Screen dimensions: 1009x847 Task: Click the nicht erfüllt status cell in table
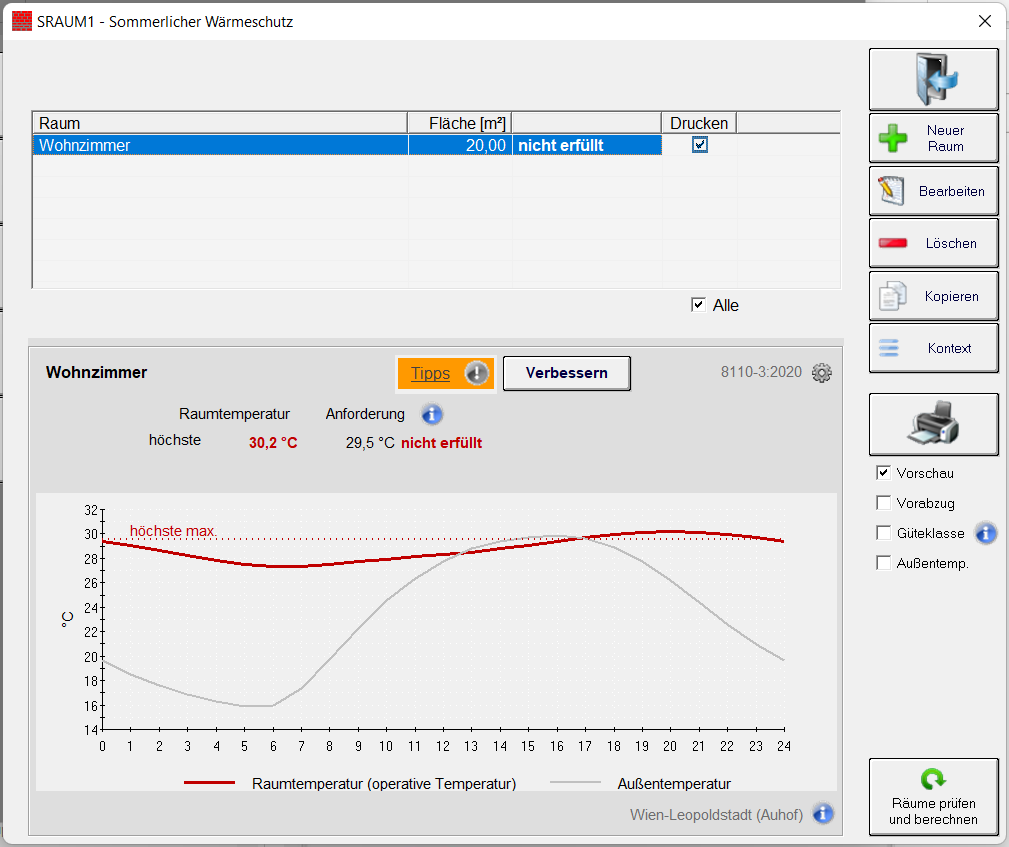pyautogui.click(x=587, y=145)
